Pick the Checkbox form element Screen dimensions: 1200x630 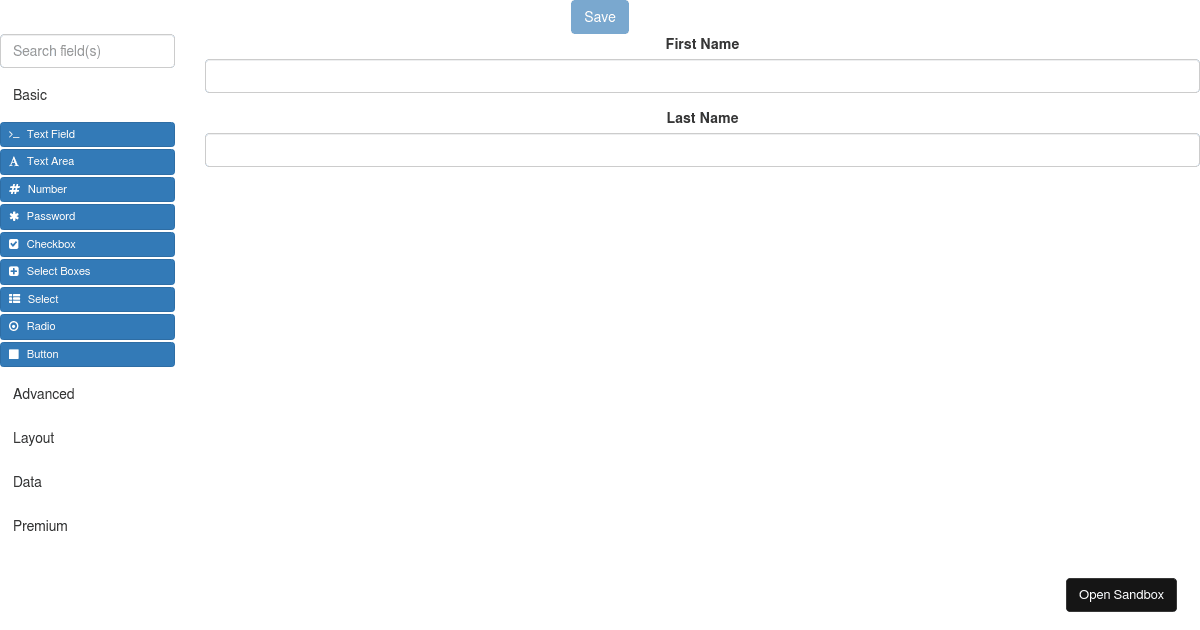click(x=87, y=244)
